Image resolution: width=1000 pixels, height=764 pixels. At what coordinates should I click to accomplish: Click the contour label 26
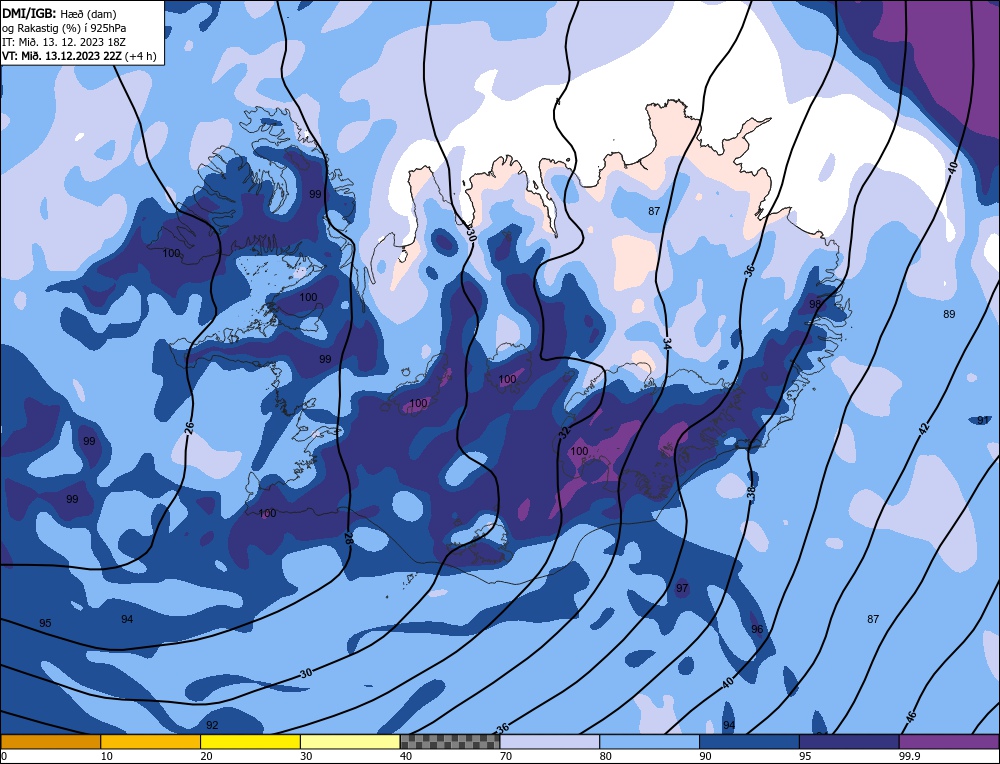189,429
